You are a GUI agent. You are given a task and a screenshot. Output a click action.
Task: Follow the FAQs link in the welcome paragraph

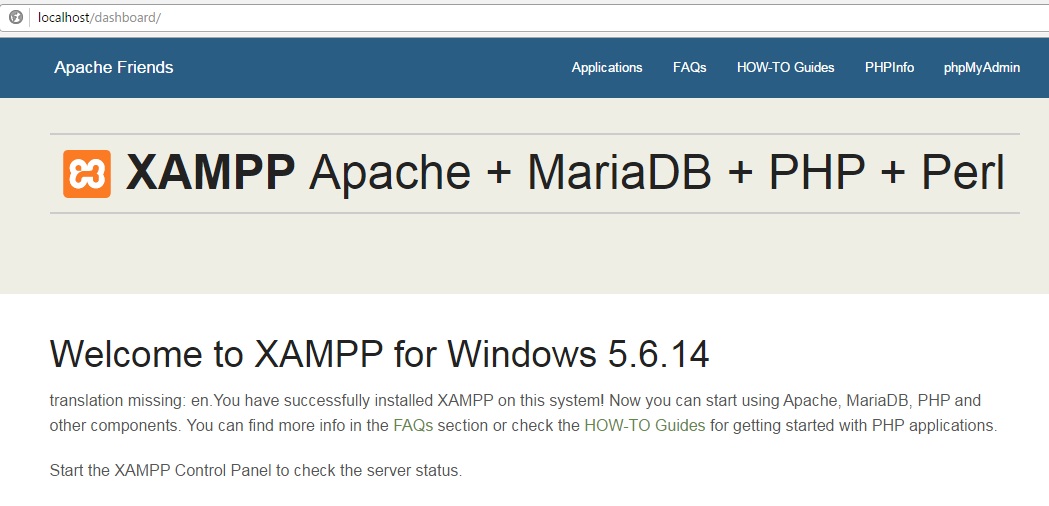pos(412,425)
